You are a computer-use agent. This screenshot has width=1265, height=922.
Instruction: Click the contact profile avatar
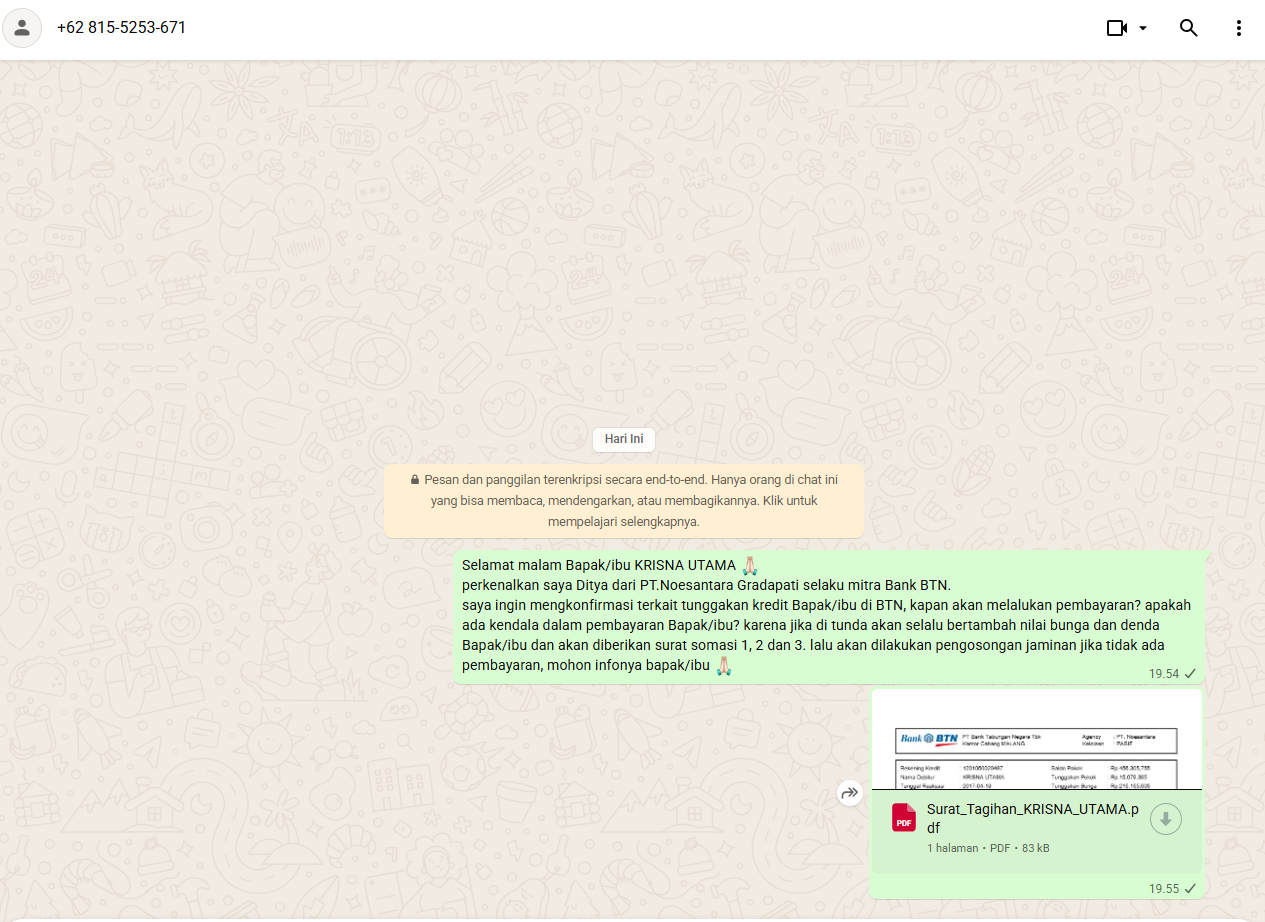[22, 28]
